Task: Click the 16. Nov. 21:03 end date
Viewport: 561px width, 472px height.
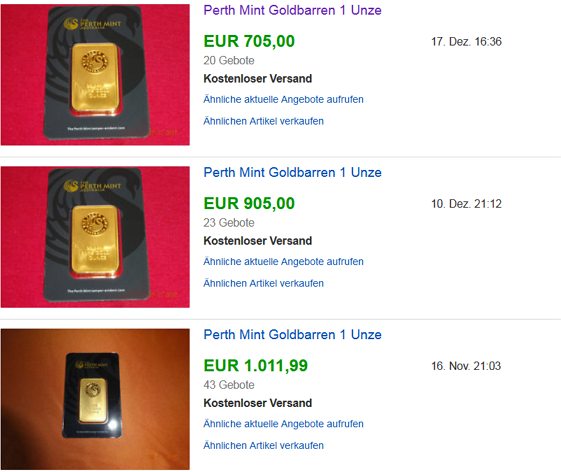Action: pos(466,366)
